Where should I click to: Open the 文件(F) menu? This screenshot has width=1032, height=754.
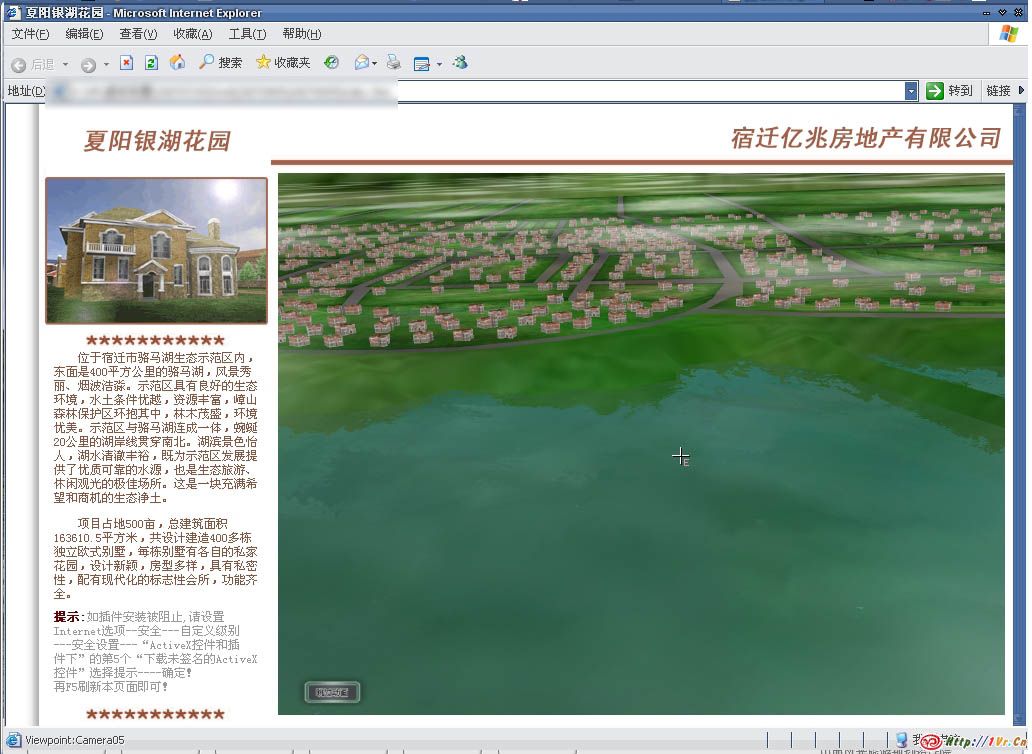tap(30, 34)
